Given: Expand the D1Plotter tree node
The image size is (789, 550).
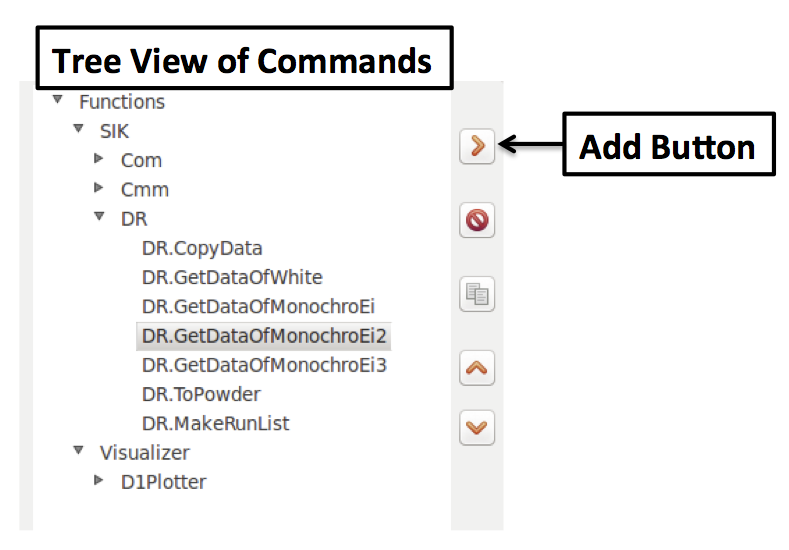Looking at the screenshot, I should point(99,481).
